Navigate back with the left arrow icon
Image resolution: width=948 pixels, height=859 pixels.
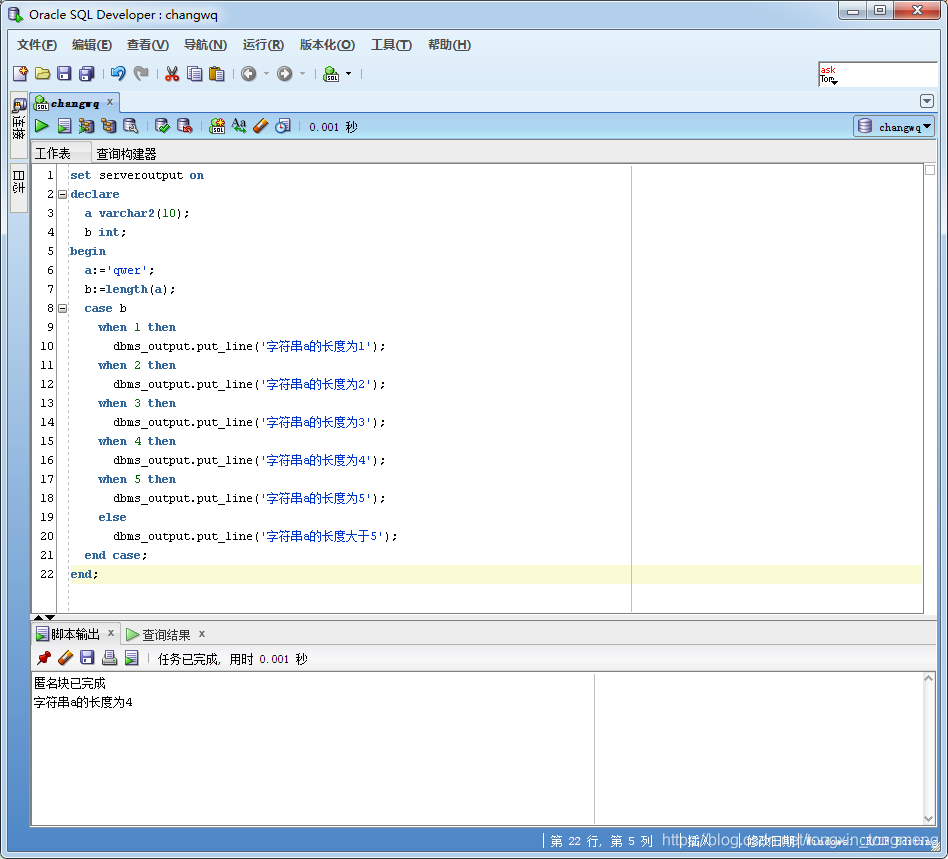tap(248, 74)
